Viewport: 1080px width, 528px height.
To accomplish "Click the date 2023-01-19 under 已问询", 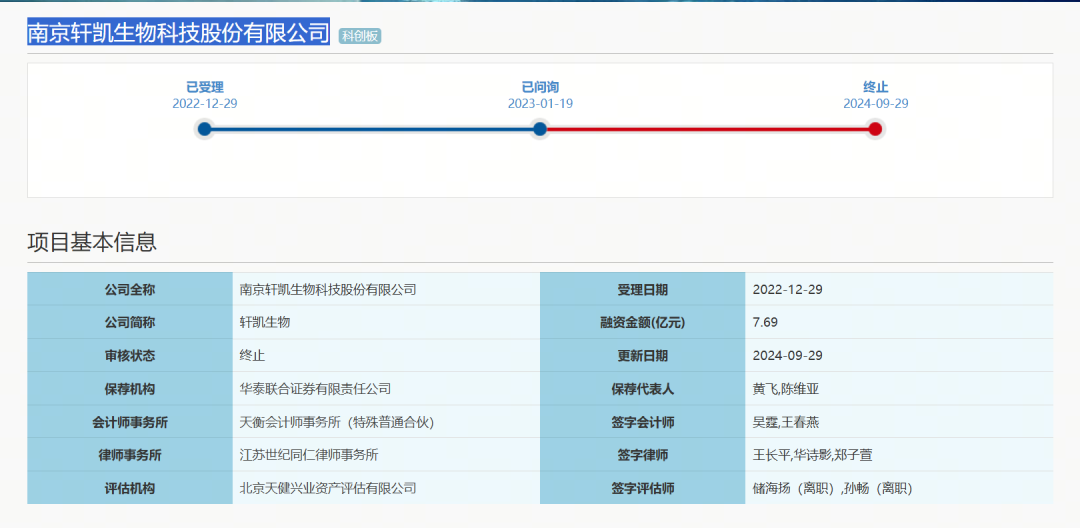I will (x=540, y=103).
